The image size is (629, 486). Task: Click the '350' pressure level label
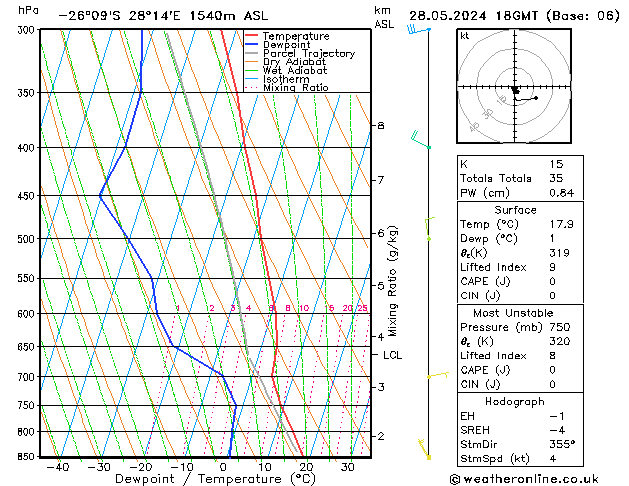click(28, 93)
